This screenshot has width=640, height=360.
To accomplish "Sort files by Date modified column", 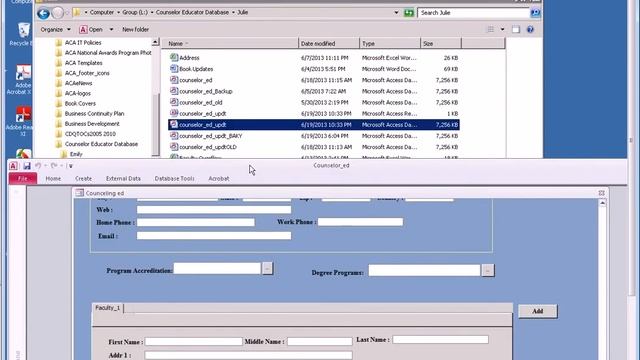I will 329,43.
